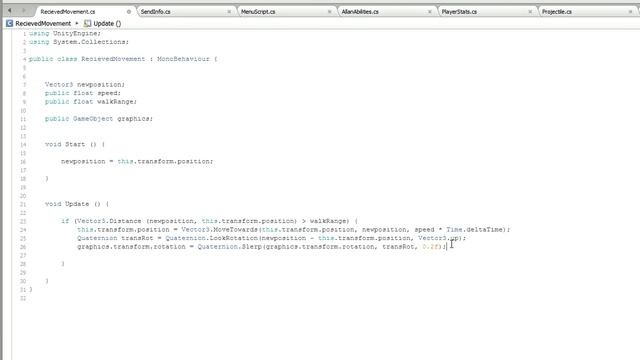Switch to the PlayerStats.cs tab
Screen dimensions: 640x360
(459, 12)
